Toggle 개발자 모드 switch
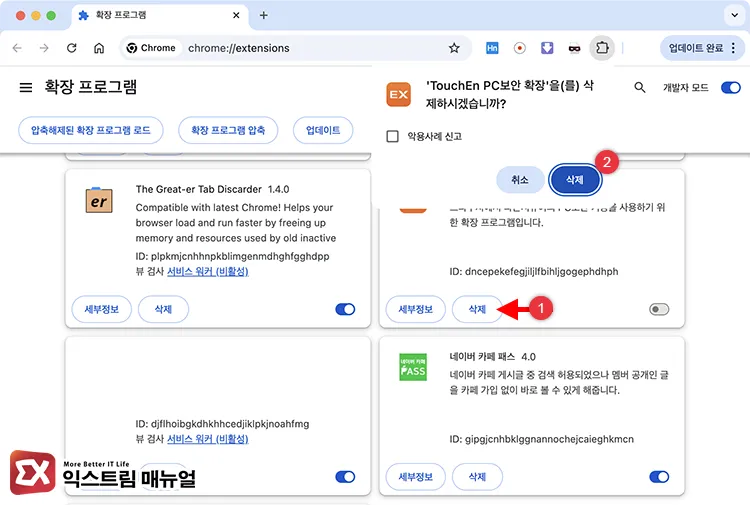Screen dimensions: 750x505 click(x=731, y=88)
